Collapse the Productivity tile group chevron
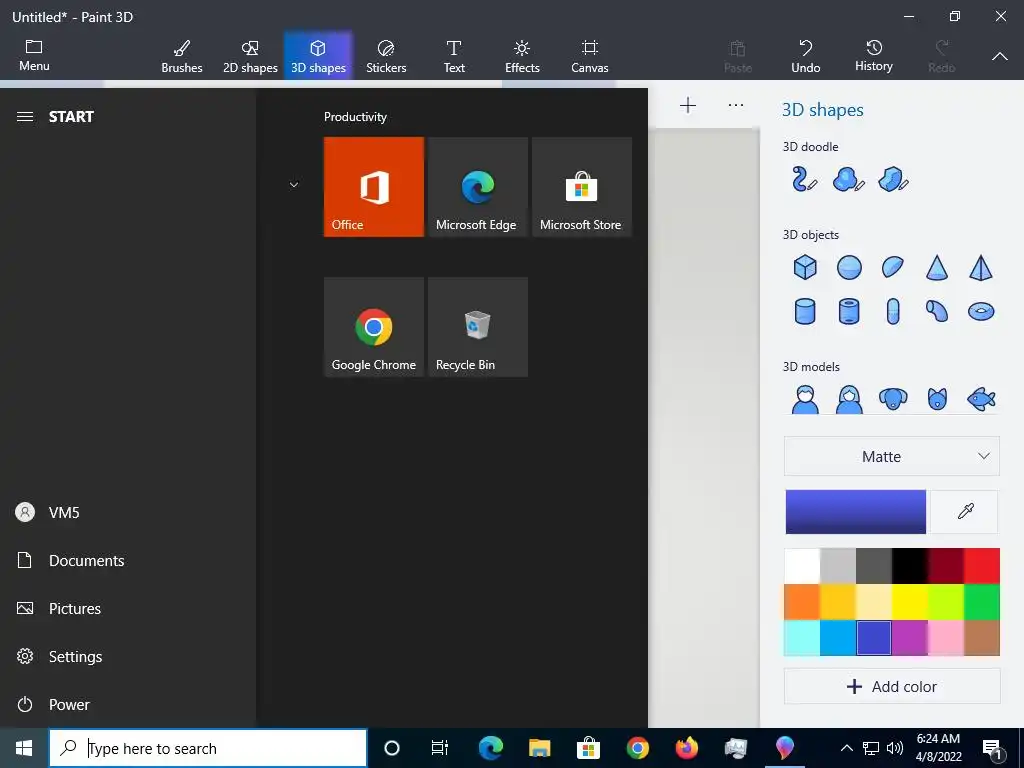The image size is (1024, 768). (294, 185)
